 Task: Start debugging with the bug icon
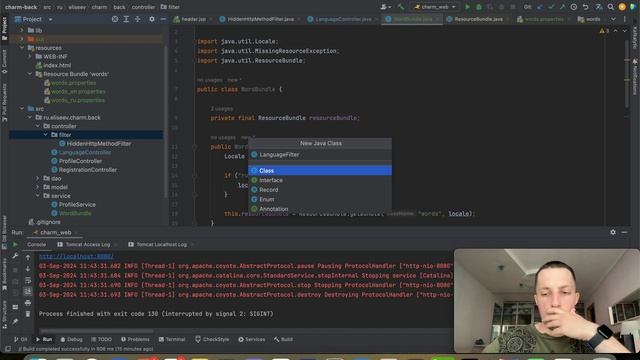[479, 7]
